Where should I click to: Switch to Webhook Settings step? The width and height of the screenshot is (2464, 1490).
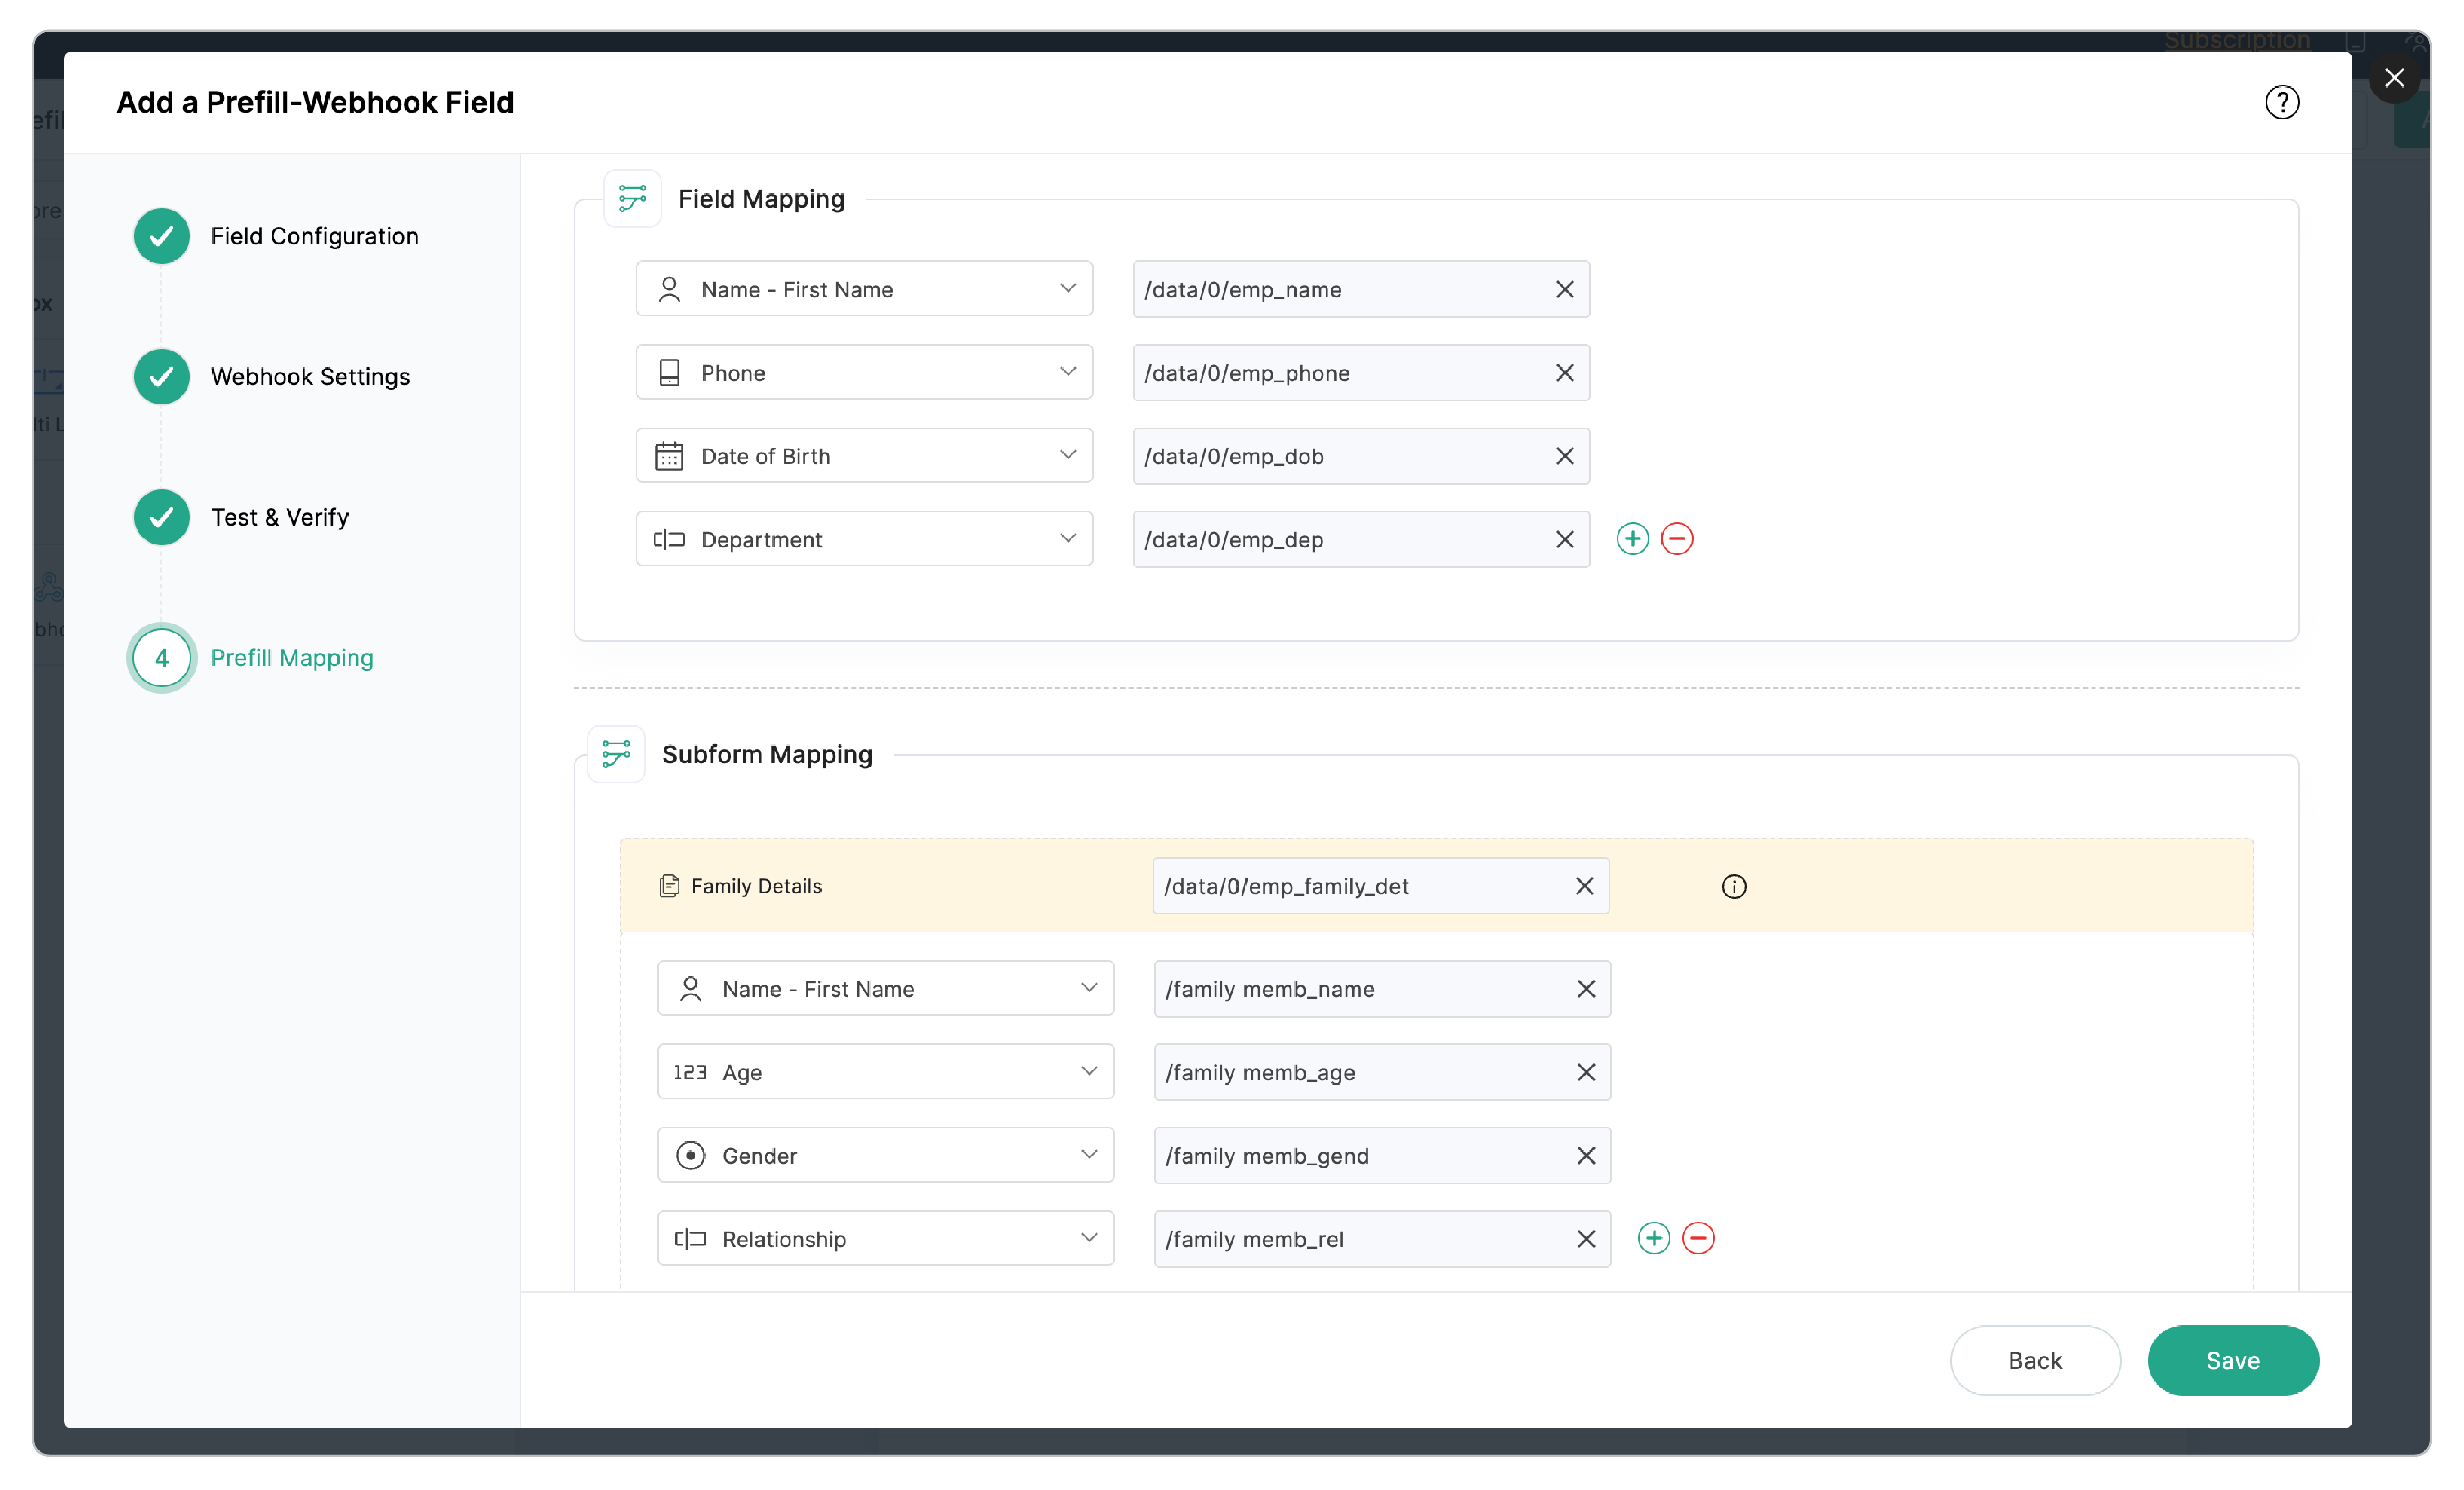pos(309,377)
